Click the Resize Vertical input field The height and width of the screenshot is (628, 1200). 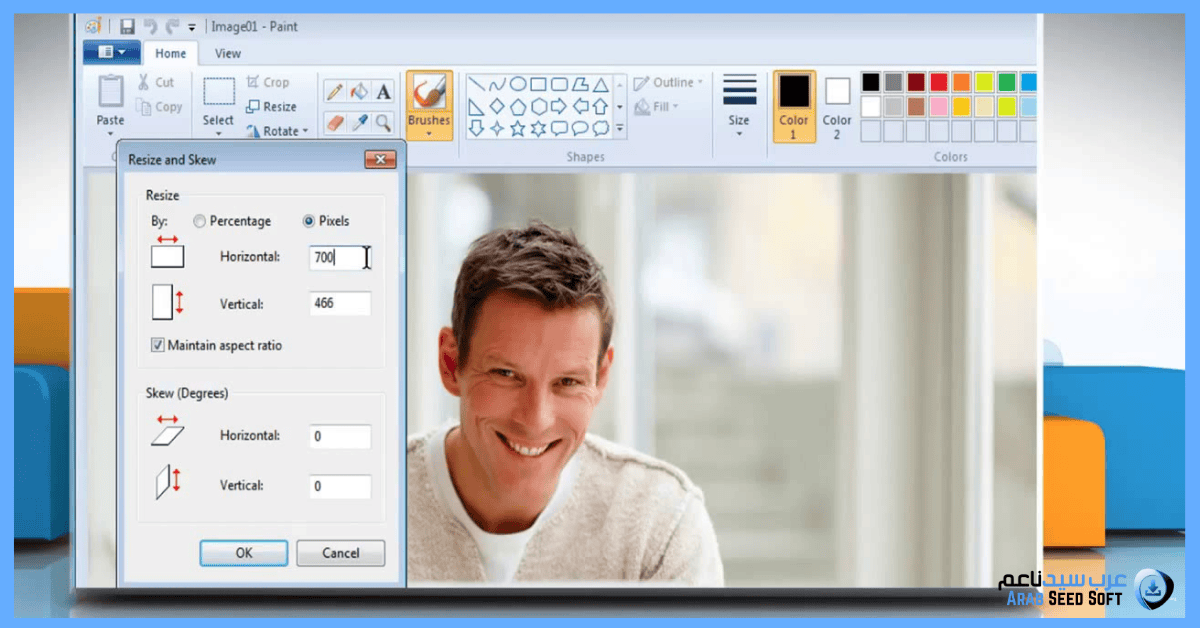[340, 304]
